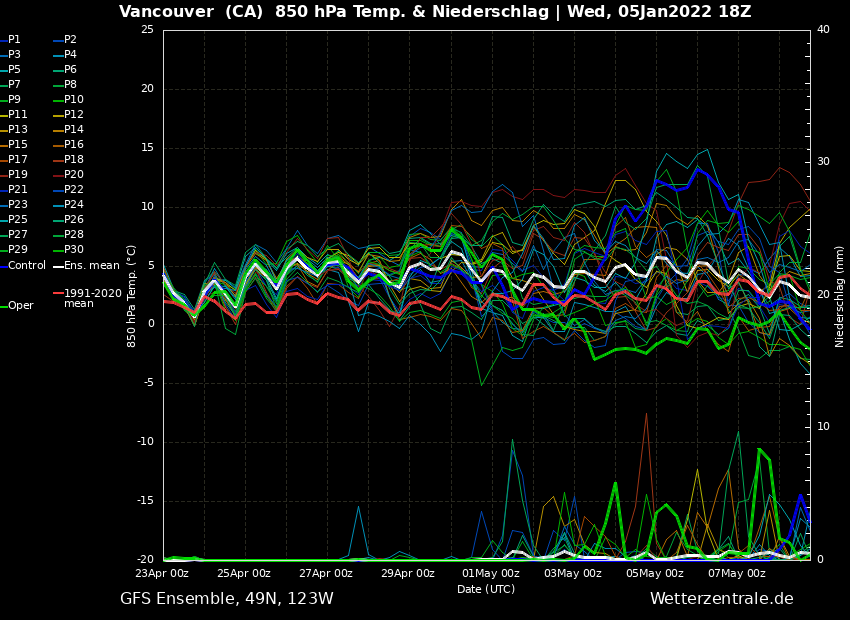
Task: Select the Oper run legend entry
Action: tap(20, 306)
